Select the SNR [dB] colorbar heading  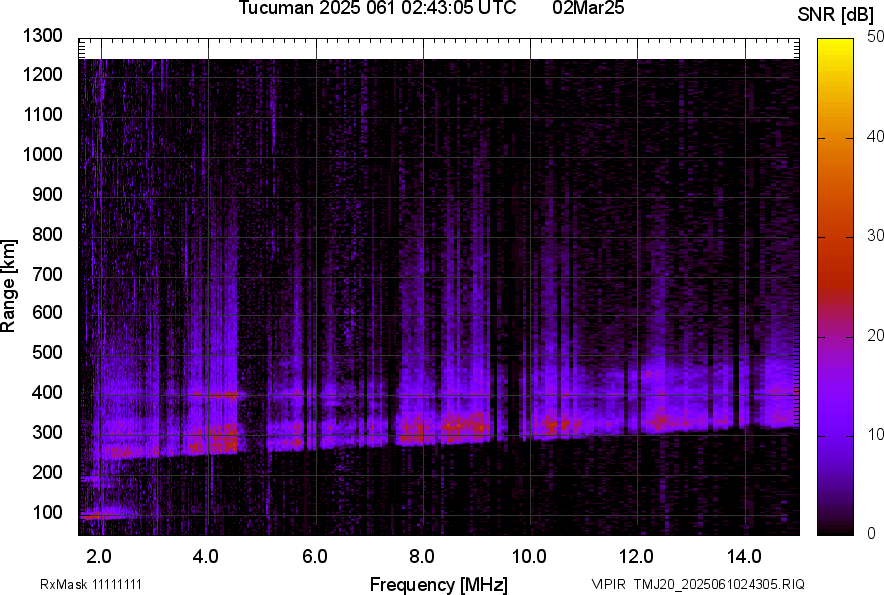[836, 14]
